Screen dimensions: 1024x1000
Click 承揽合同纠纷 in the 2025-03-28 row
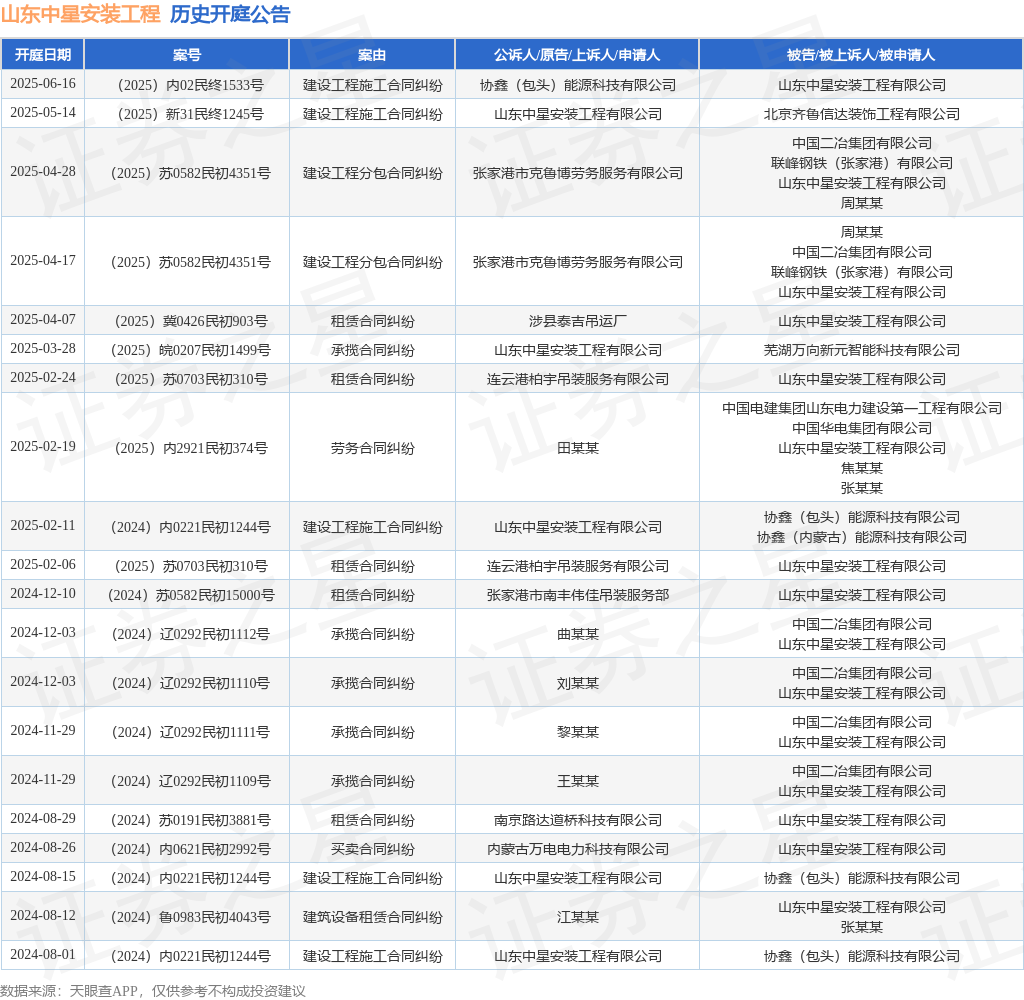coord(372,350)
